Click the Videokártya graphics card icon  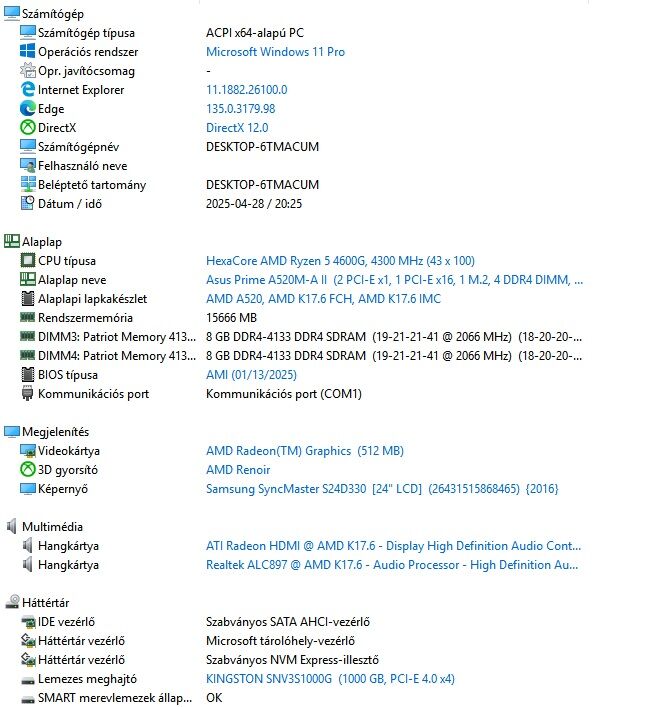[x=27, y=450]
